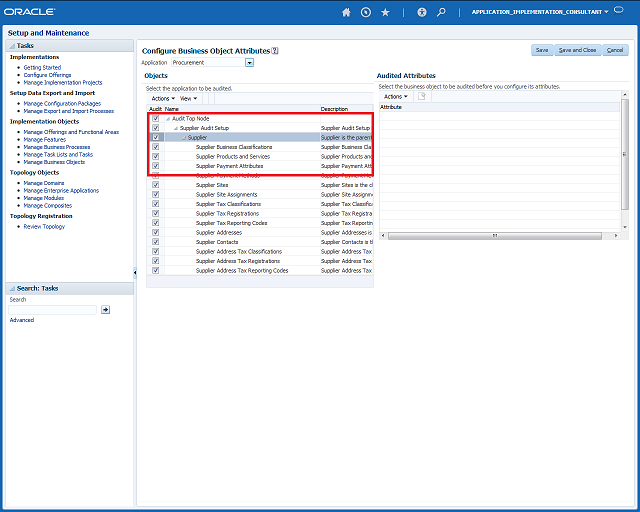Click the task Search input field
Viewport: 640px width, 512px height.
point(53,310)
